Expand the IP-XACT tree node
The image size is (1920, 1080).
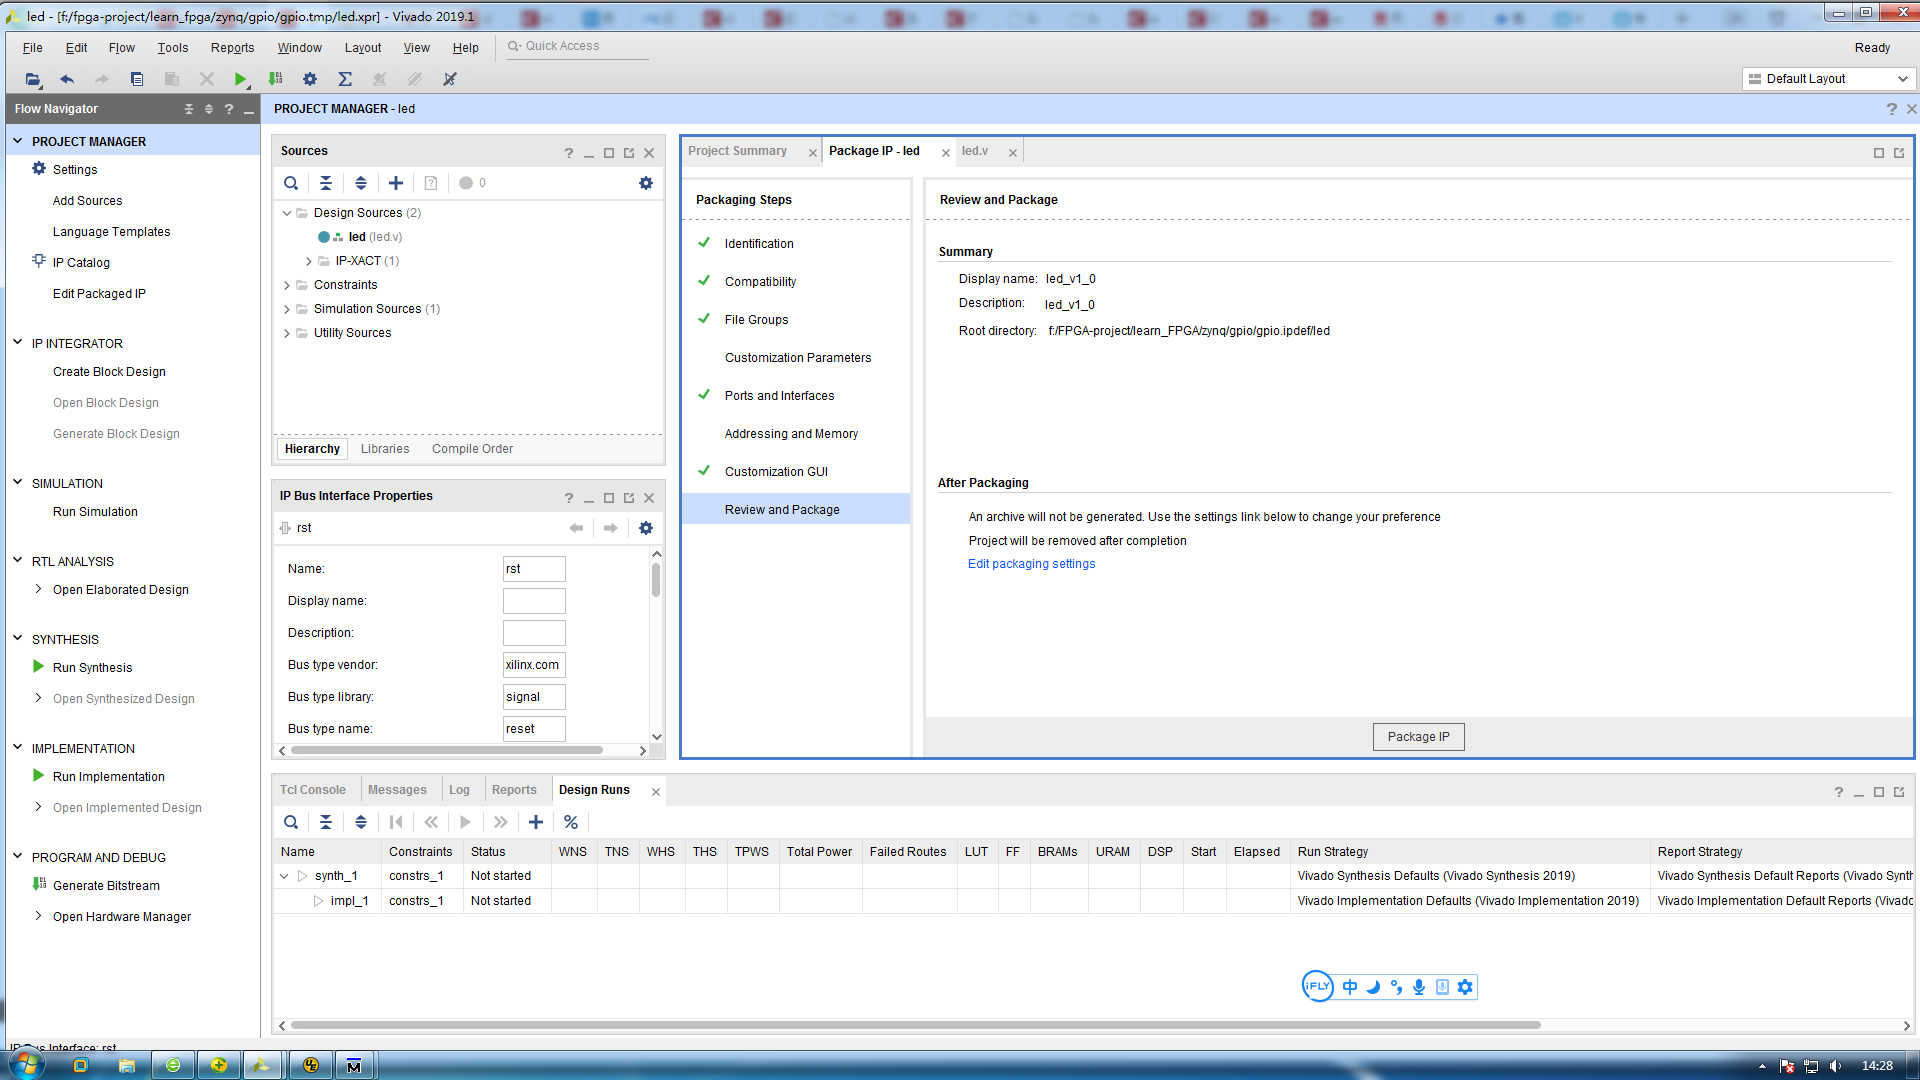[309, 261]
